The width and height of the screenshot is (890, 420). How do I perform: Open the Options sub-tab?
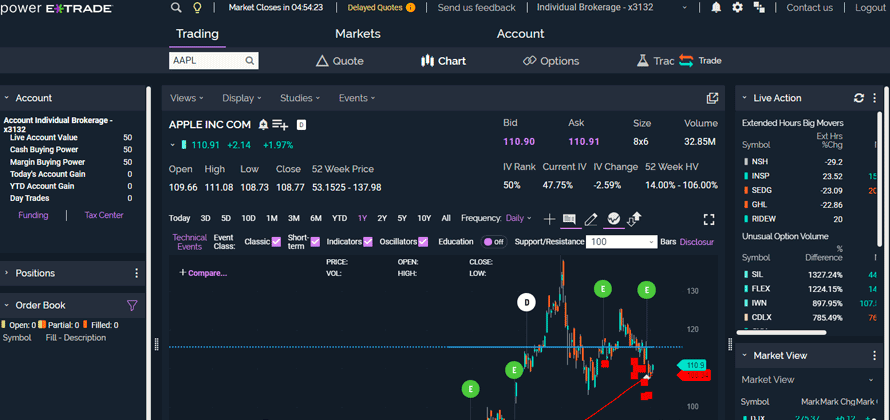coord(551,61)
